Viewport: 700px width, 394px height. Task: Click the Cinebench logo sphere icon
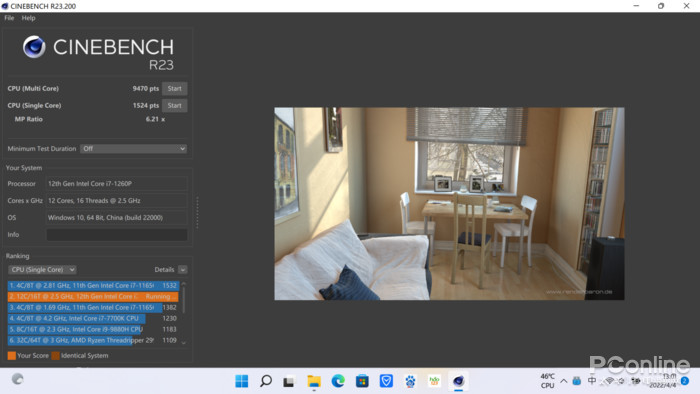point(34,47)
